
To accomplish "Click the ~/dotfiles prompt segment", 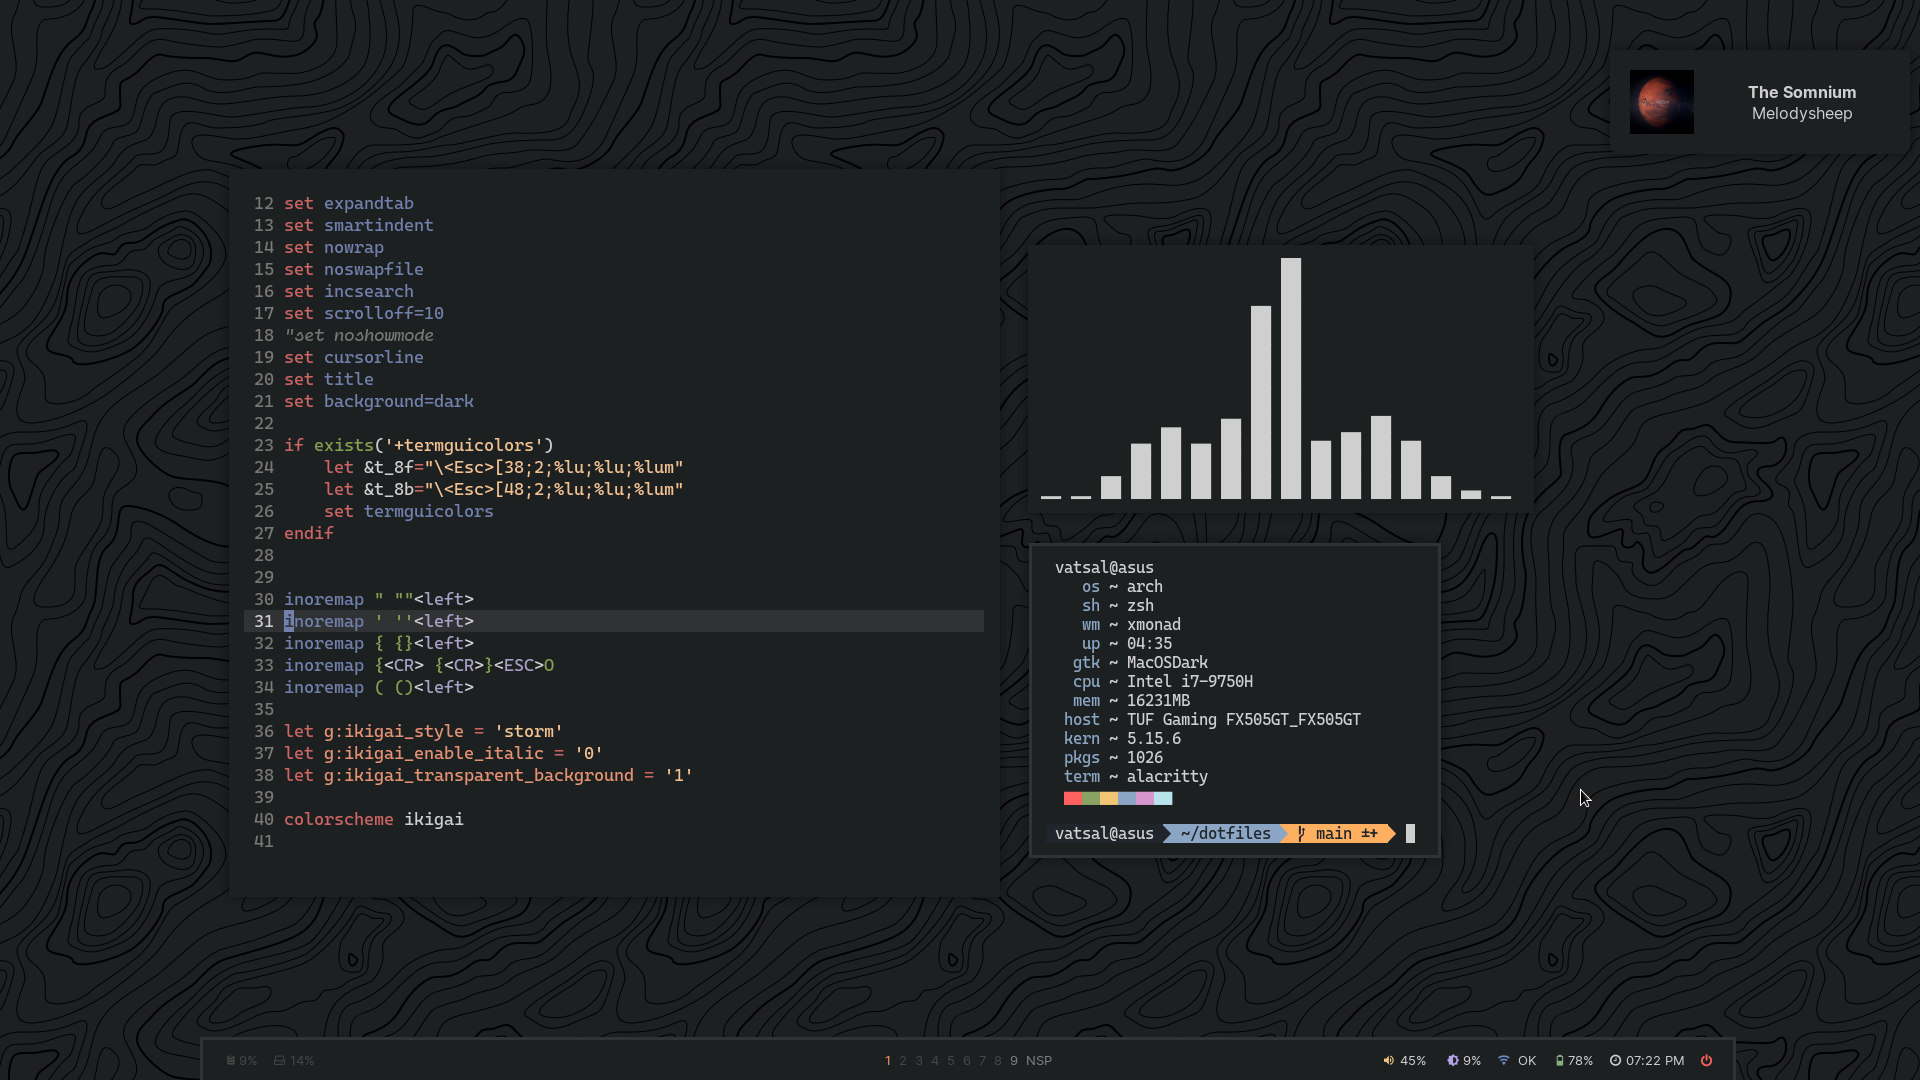I will coord(1225,834).
